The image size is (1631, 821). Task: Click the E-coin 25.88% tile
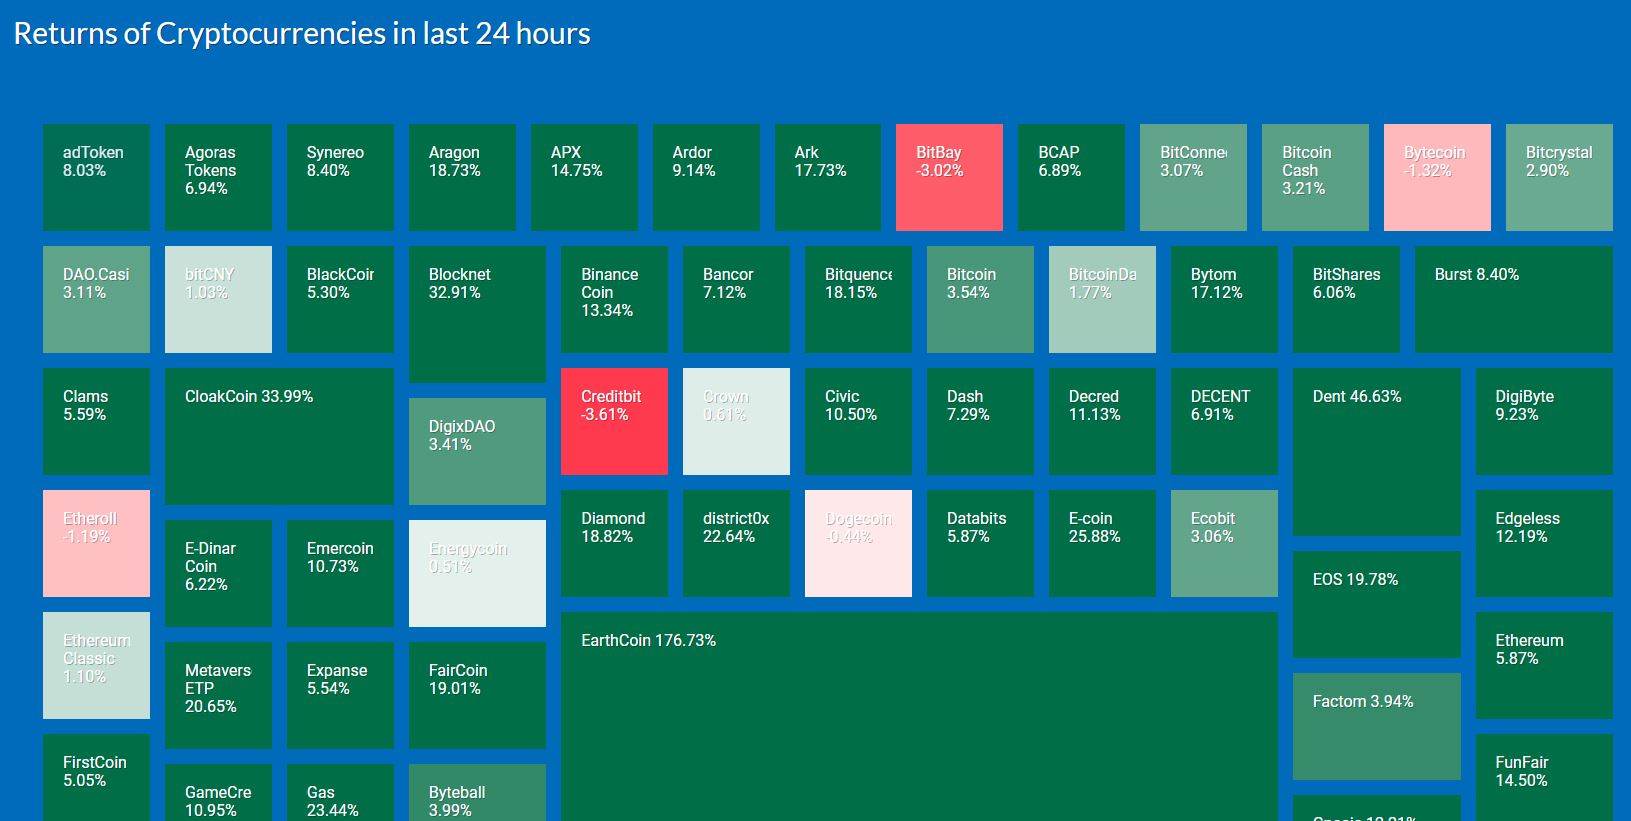pyautogui.click(x=1102, y=543)
